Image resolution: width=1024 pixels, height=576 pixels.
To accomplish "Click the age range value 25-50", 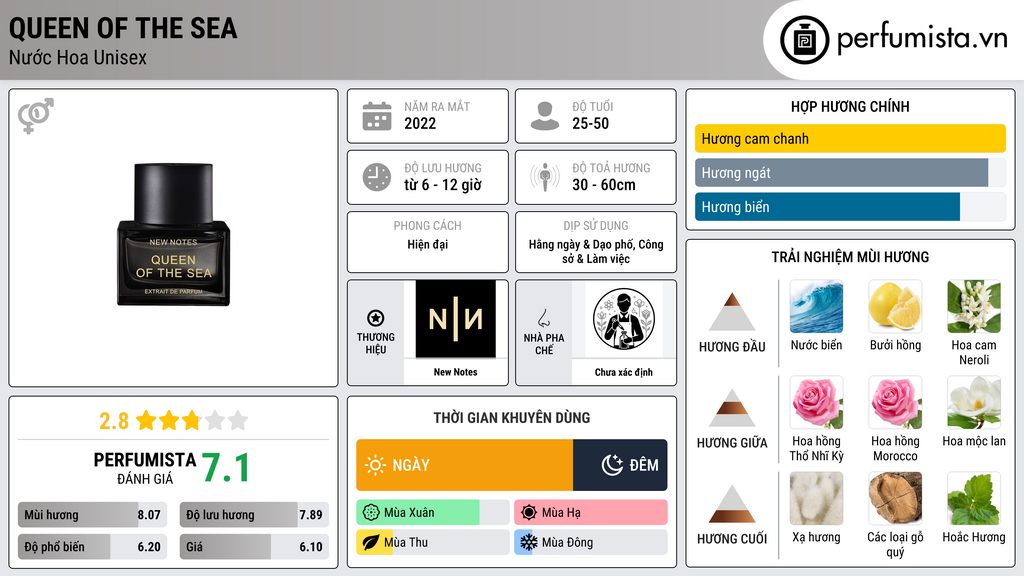I will [590, 123].
